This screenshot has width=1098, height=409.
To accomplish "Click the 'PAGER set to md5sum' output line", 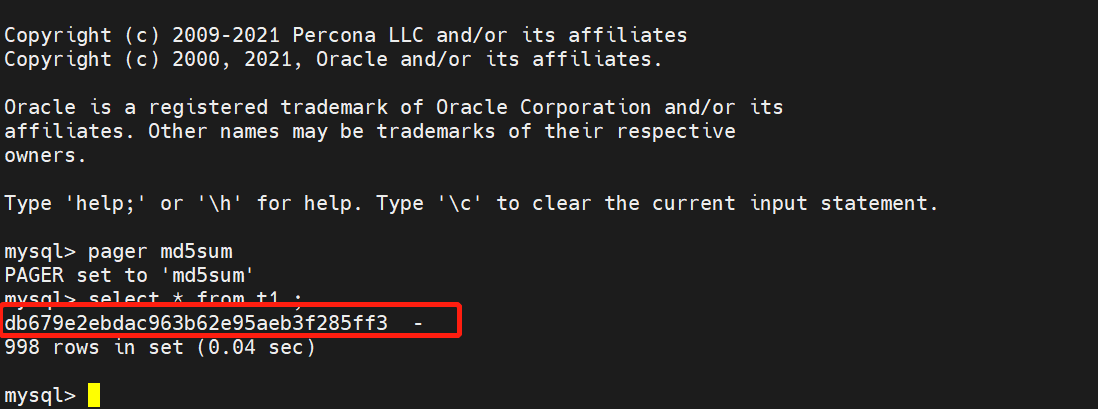I will coord(129,275).
